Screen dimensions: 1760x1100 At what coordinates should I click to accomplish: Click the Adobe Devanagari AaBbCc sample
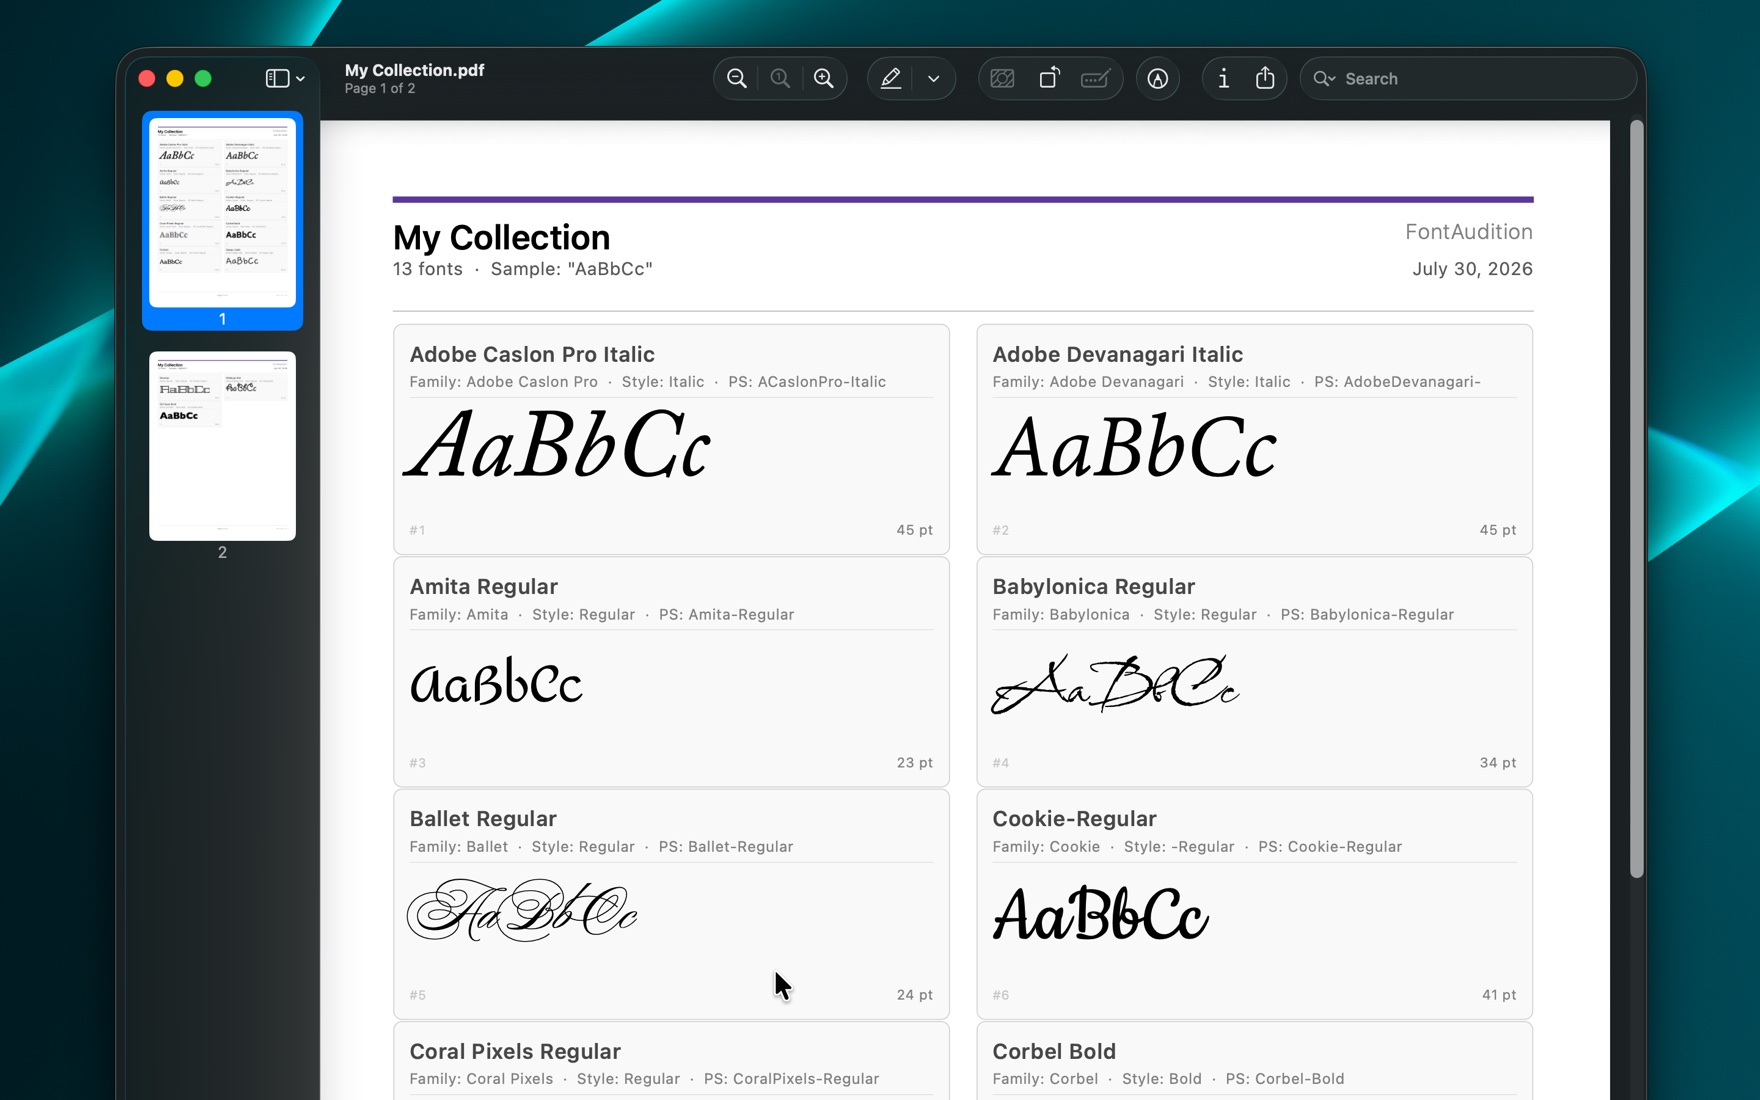(x=1134, y=447)
